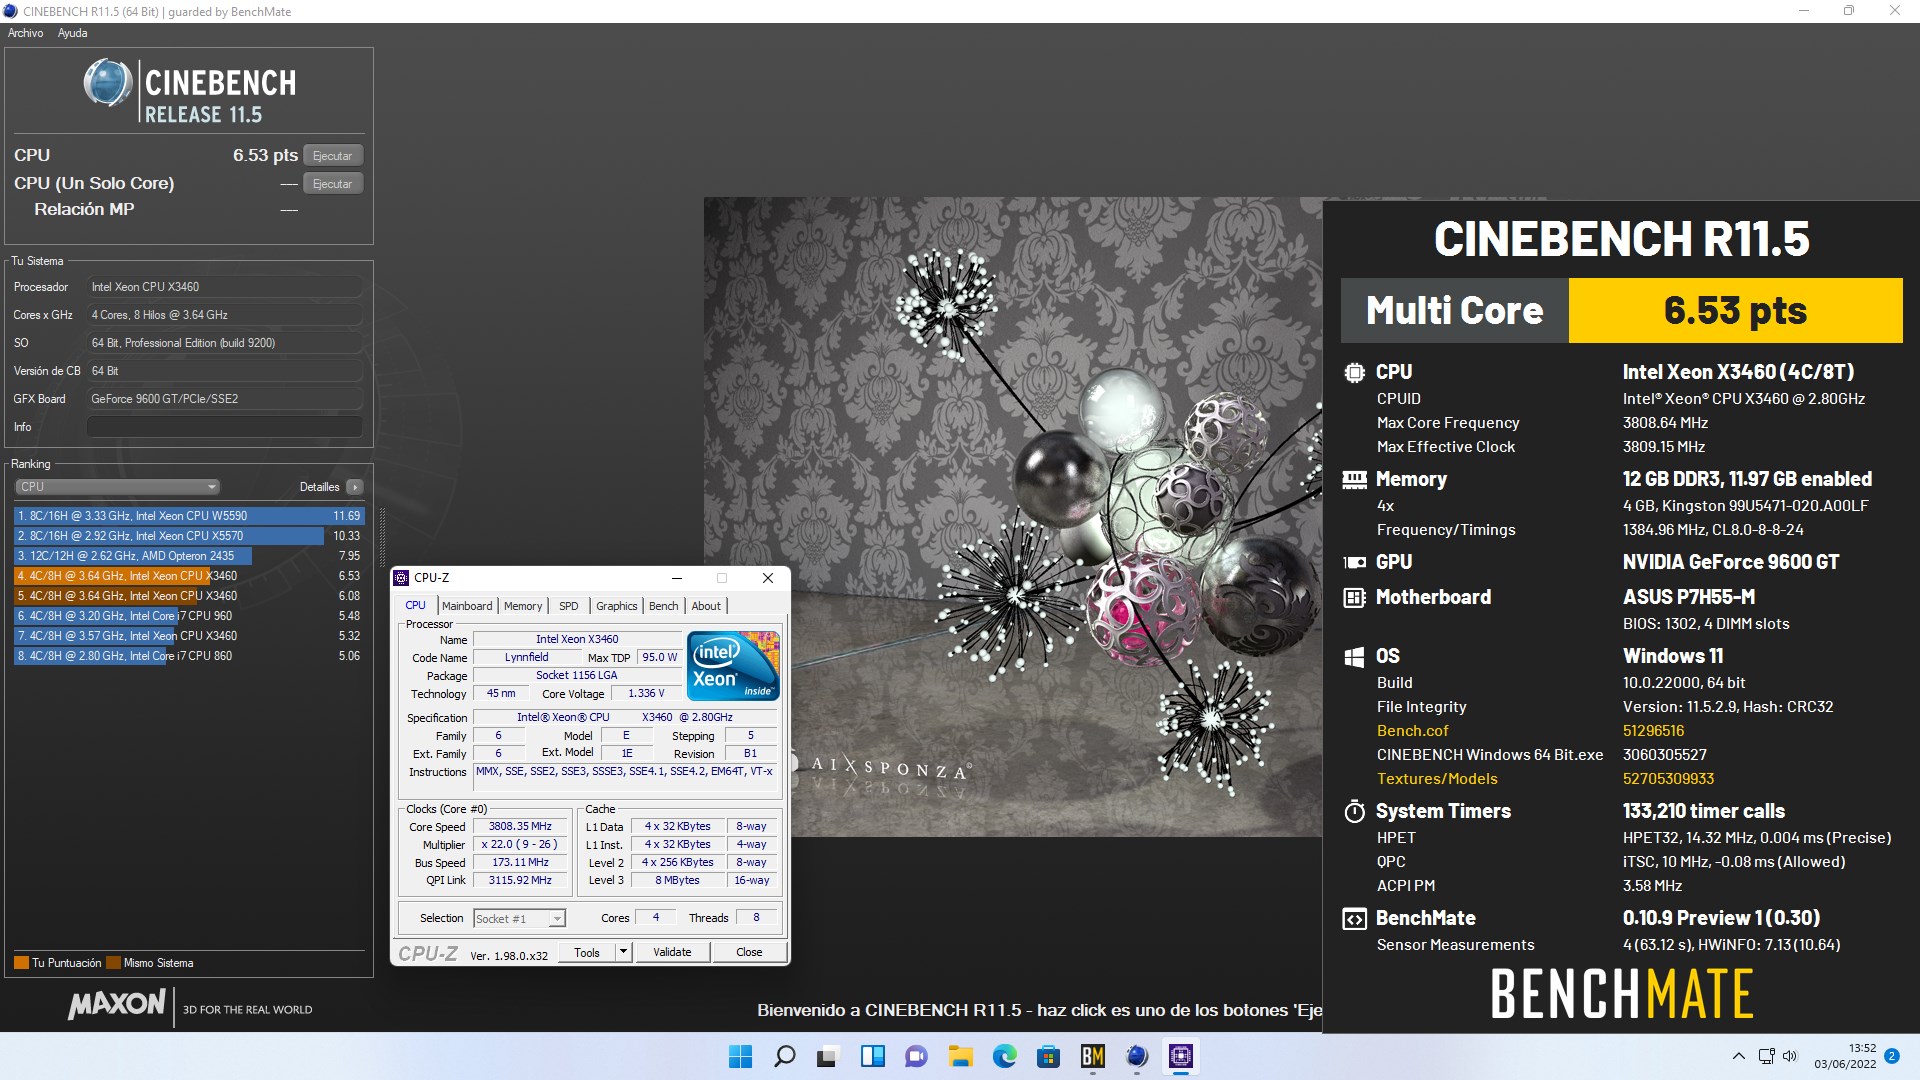Click the OS Windows icon in BenchMate panel
This screenshot has height=1080, width=1920.
click(x=1354, y=657)
